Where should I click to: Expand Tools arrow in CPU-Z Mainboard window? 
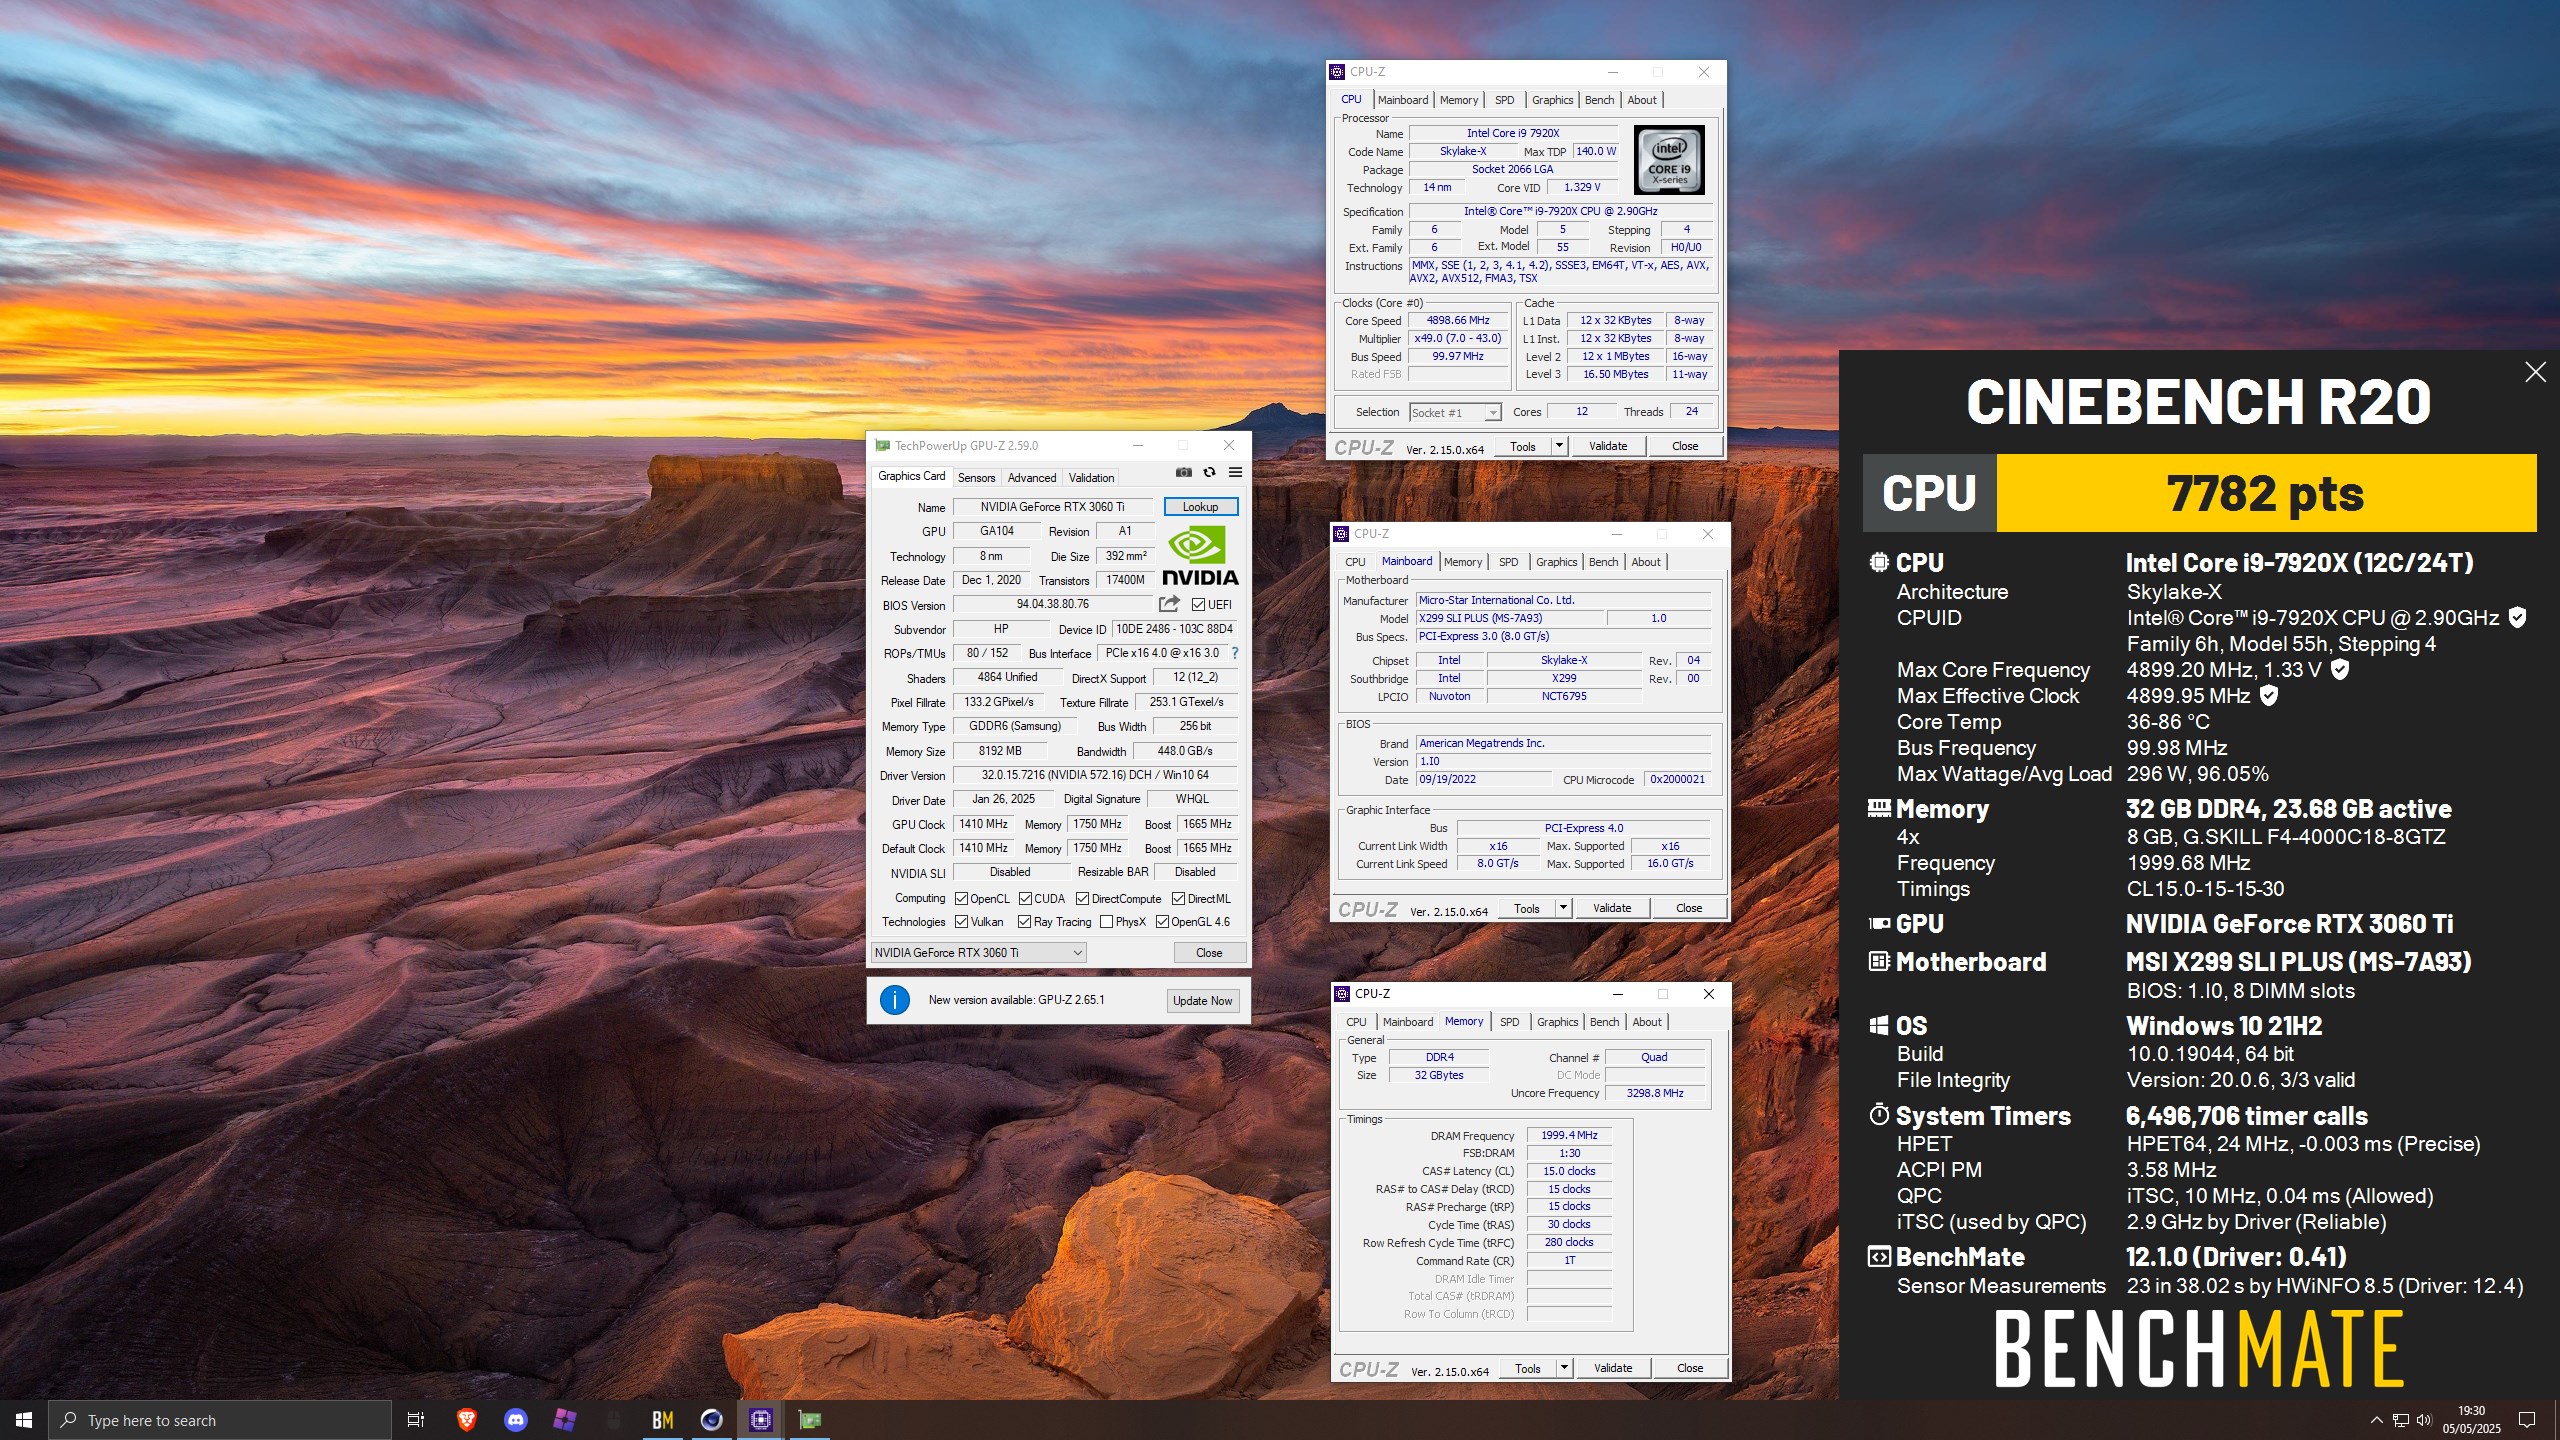(1562, 908)
